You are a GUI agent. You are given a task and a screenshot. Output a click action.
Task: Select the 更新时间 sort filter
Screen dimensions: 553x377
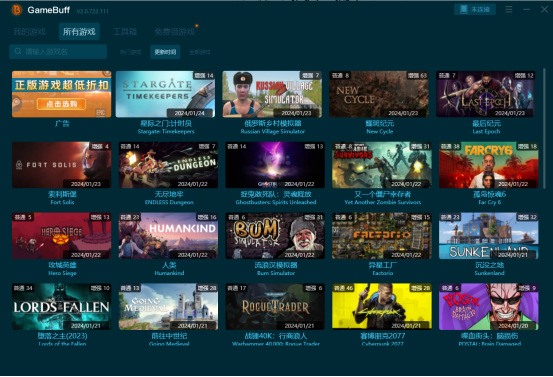click(165, 52)
